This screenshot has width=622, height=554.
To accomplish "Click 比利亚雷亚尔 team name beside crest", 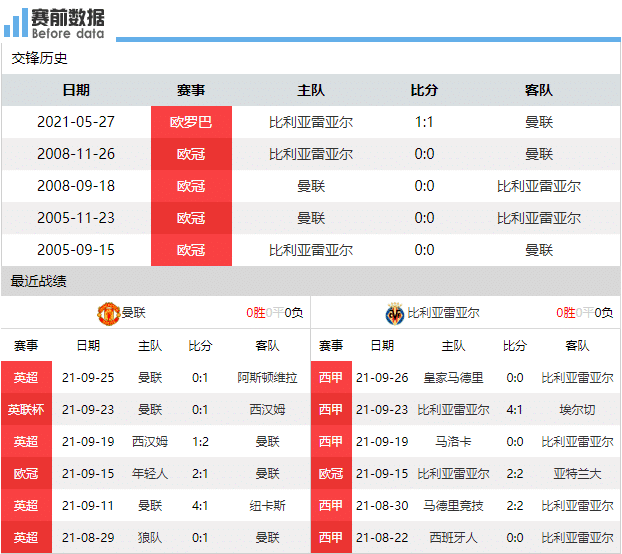I will pos(443,313).
